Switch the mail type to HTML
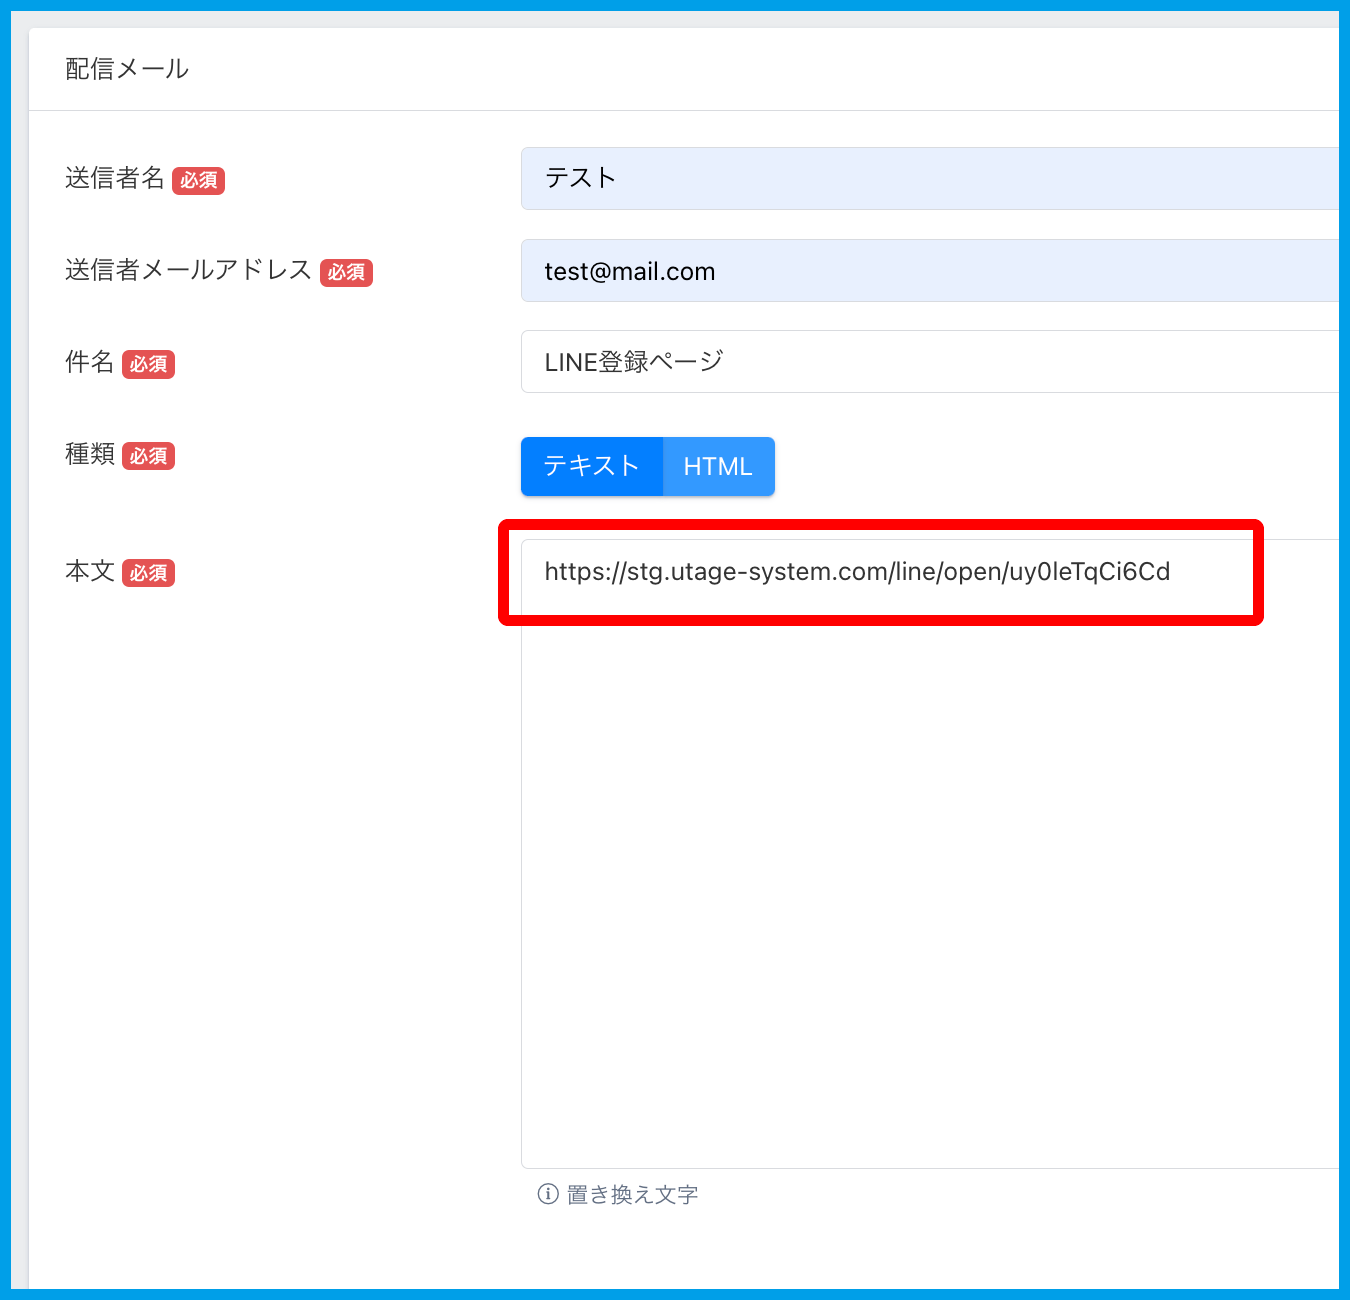Image resolution: width=1350 pixels, height=1300 pixels. (718, 466)
